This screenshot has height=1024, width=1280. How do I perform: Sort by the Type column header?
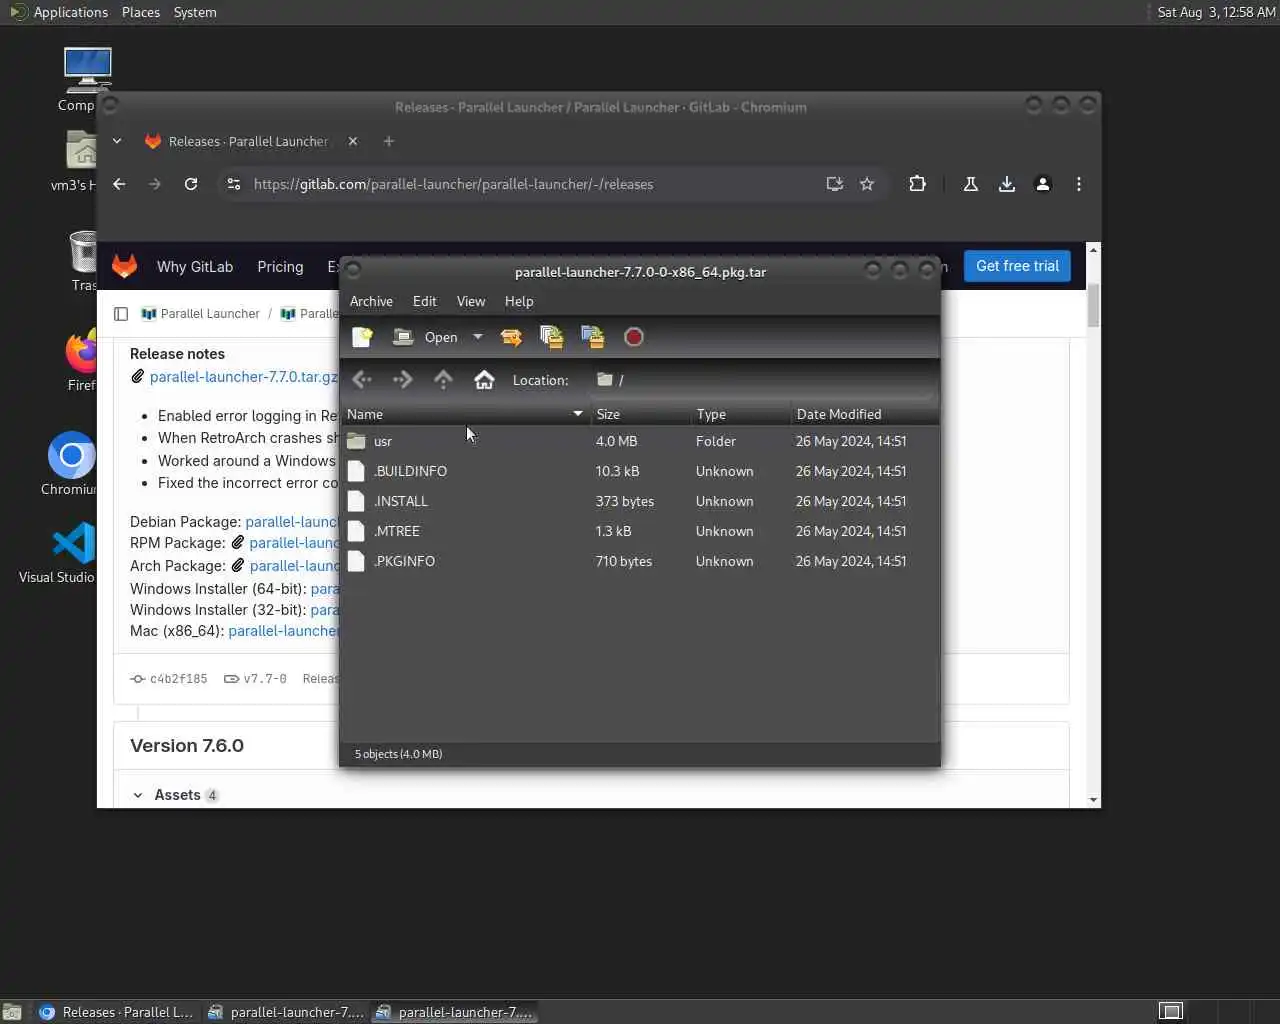(740, 414)
